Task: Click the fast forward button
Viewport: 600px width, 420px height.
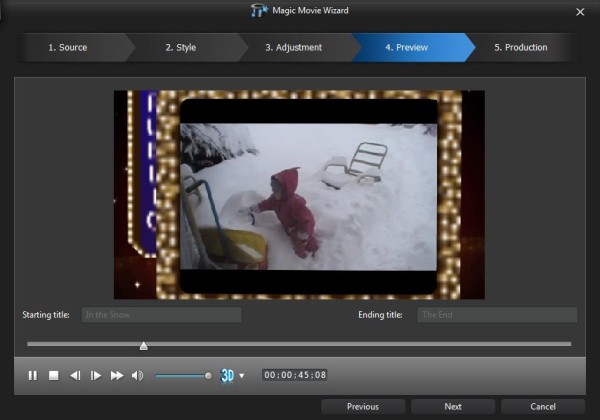Action: tap(117, 375)
